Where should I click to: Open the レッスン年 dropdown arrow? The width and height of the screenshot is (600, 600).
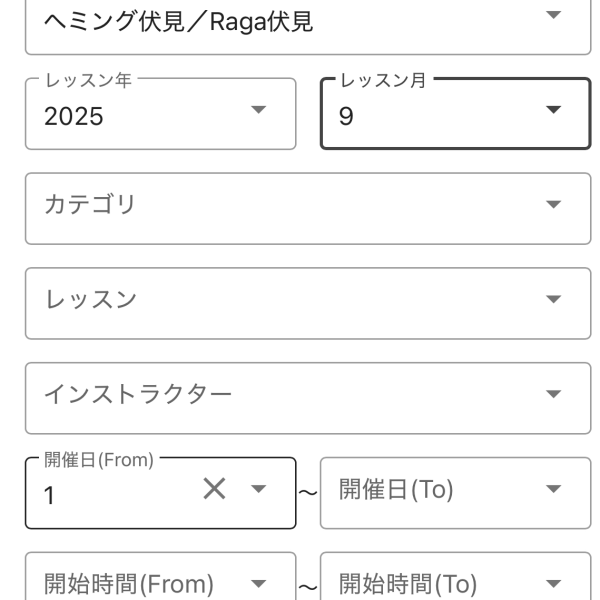pyautogui.click(x=258, y=109)
